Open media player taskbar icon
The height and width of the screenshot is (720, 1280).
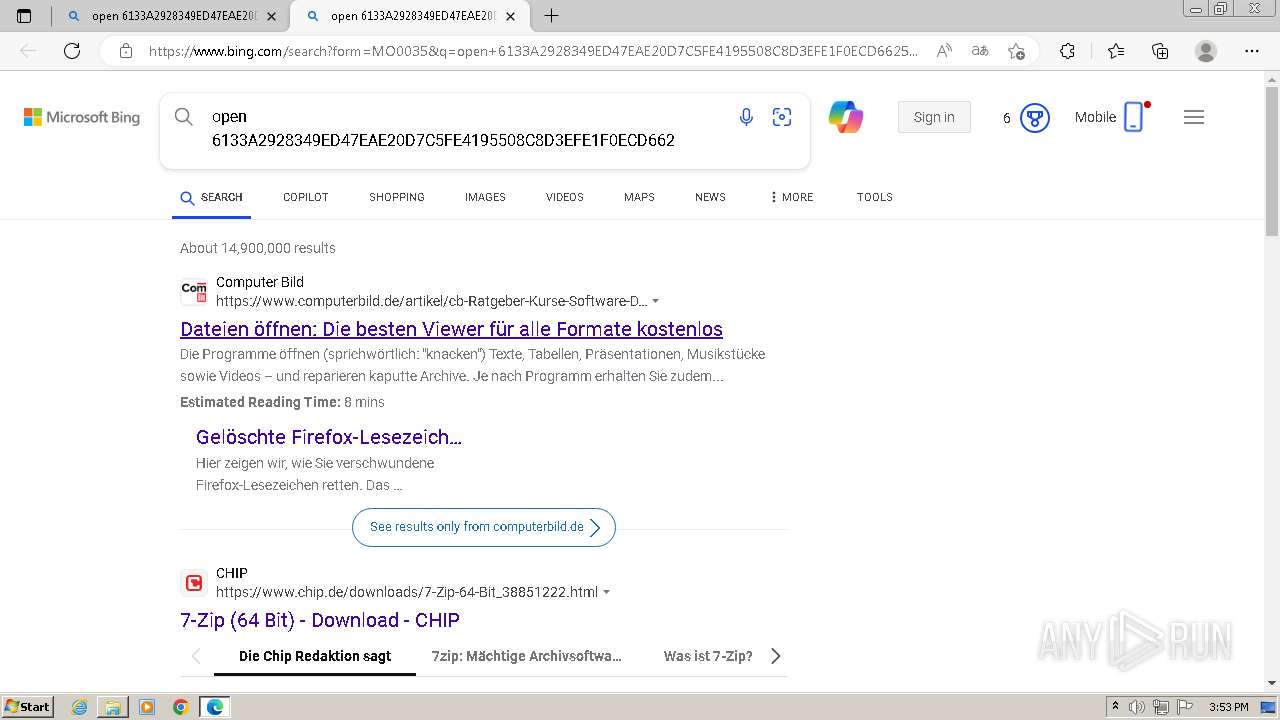(147, 707)
